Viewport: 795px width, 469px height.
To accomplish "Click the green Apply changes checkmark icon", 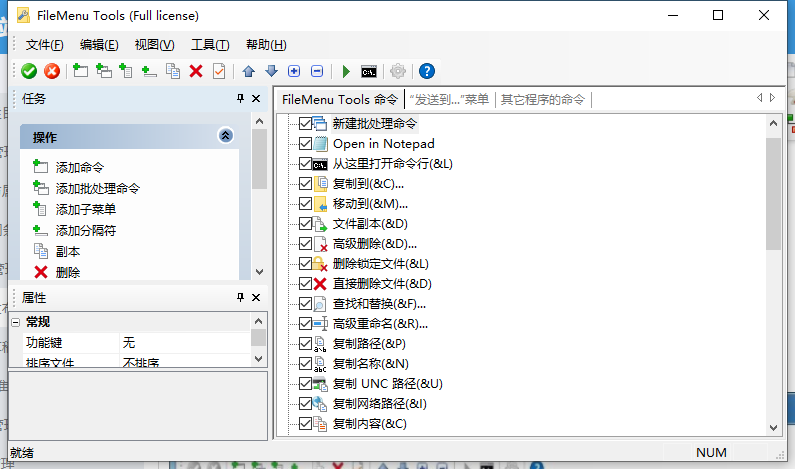I will [29, 71].
